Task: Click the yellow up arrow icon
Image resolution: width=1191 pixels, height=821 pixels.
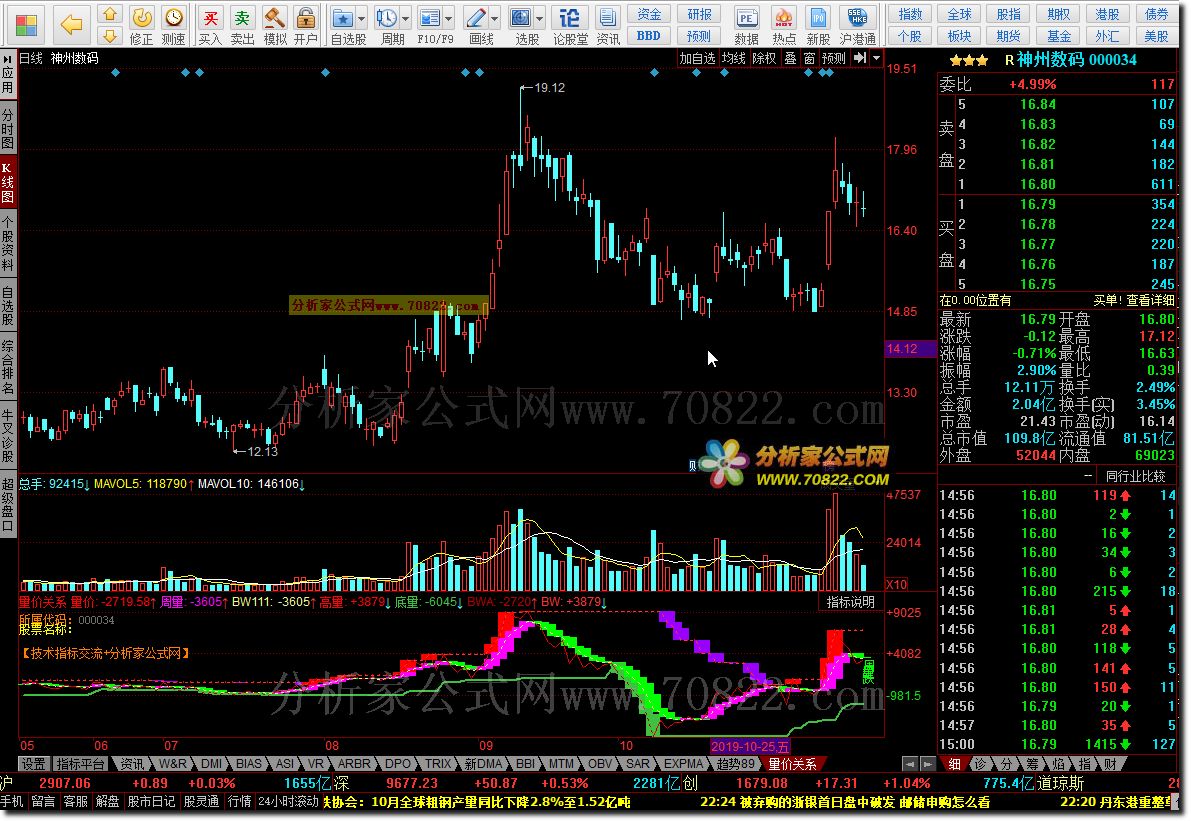Action: coord(110,14)
